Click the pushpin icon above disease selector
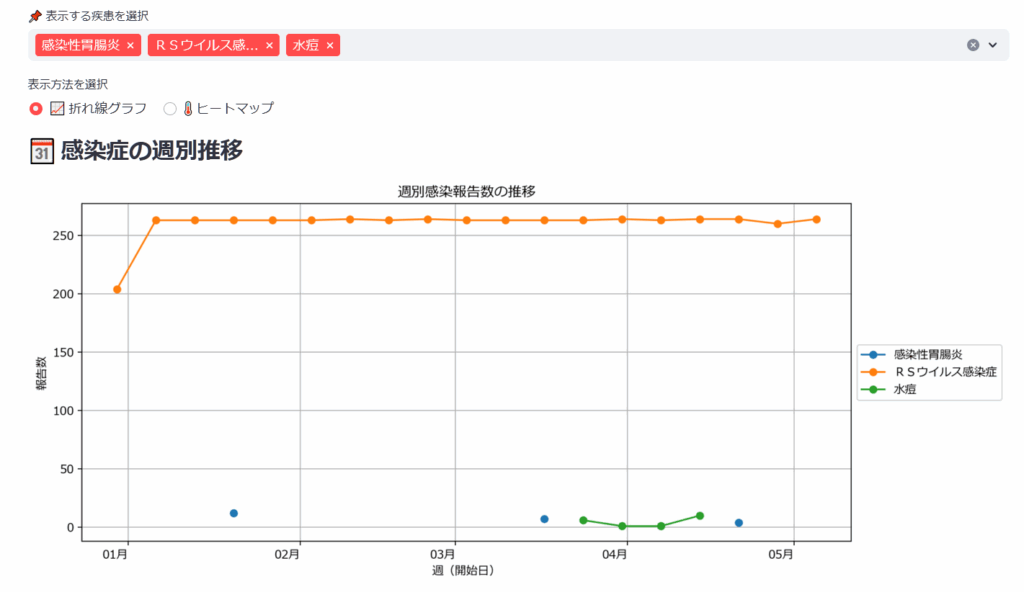 (35, 16)
